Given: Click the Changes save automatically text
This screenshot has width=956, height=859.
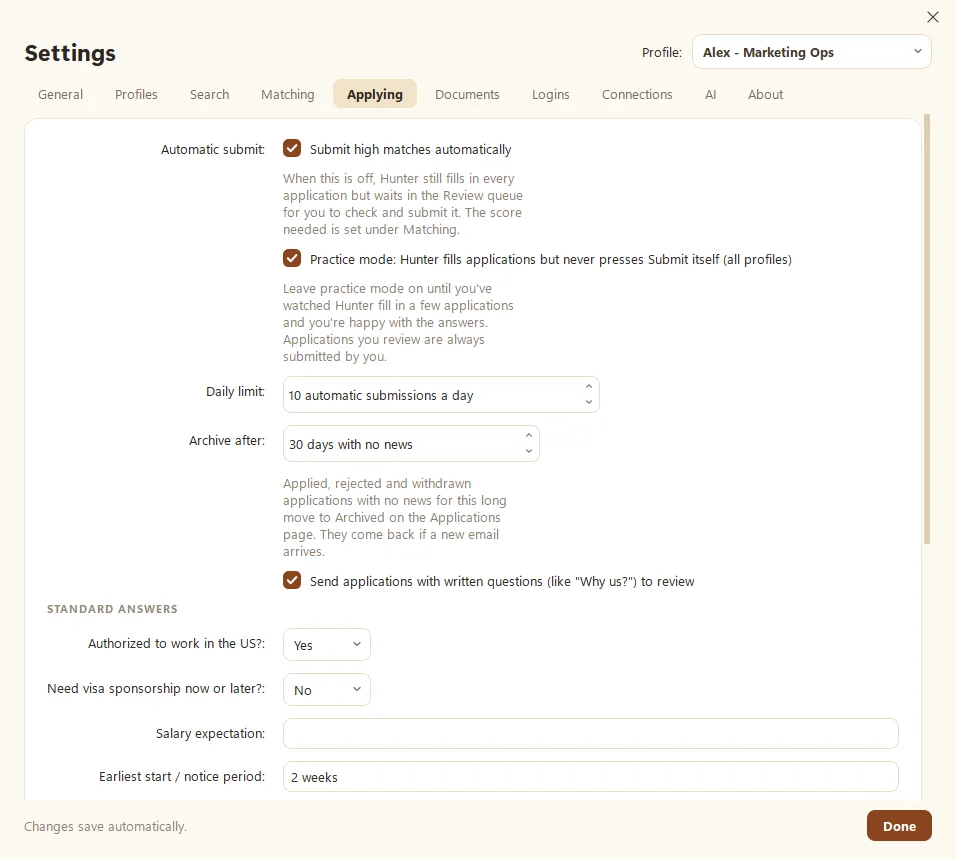Looking at the screenshot, I should coord(105,827).
